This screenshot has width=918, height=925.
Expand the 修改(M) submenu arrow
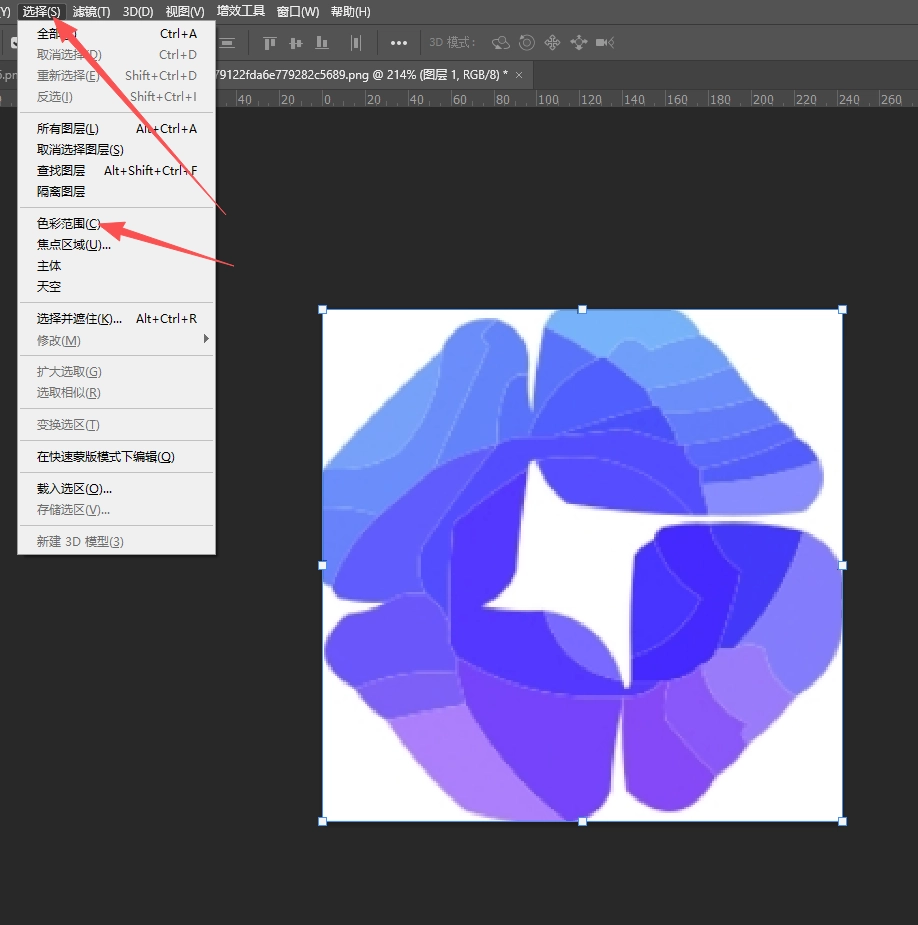coord(206,340)
